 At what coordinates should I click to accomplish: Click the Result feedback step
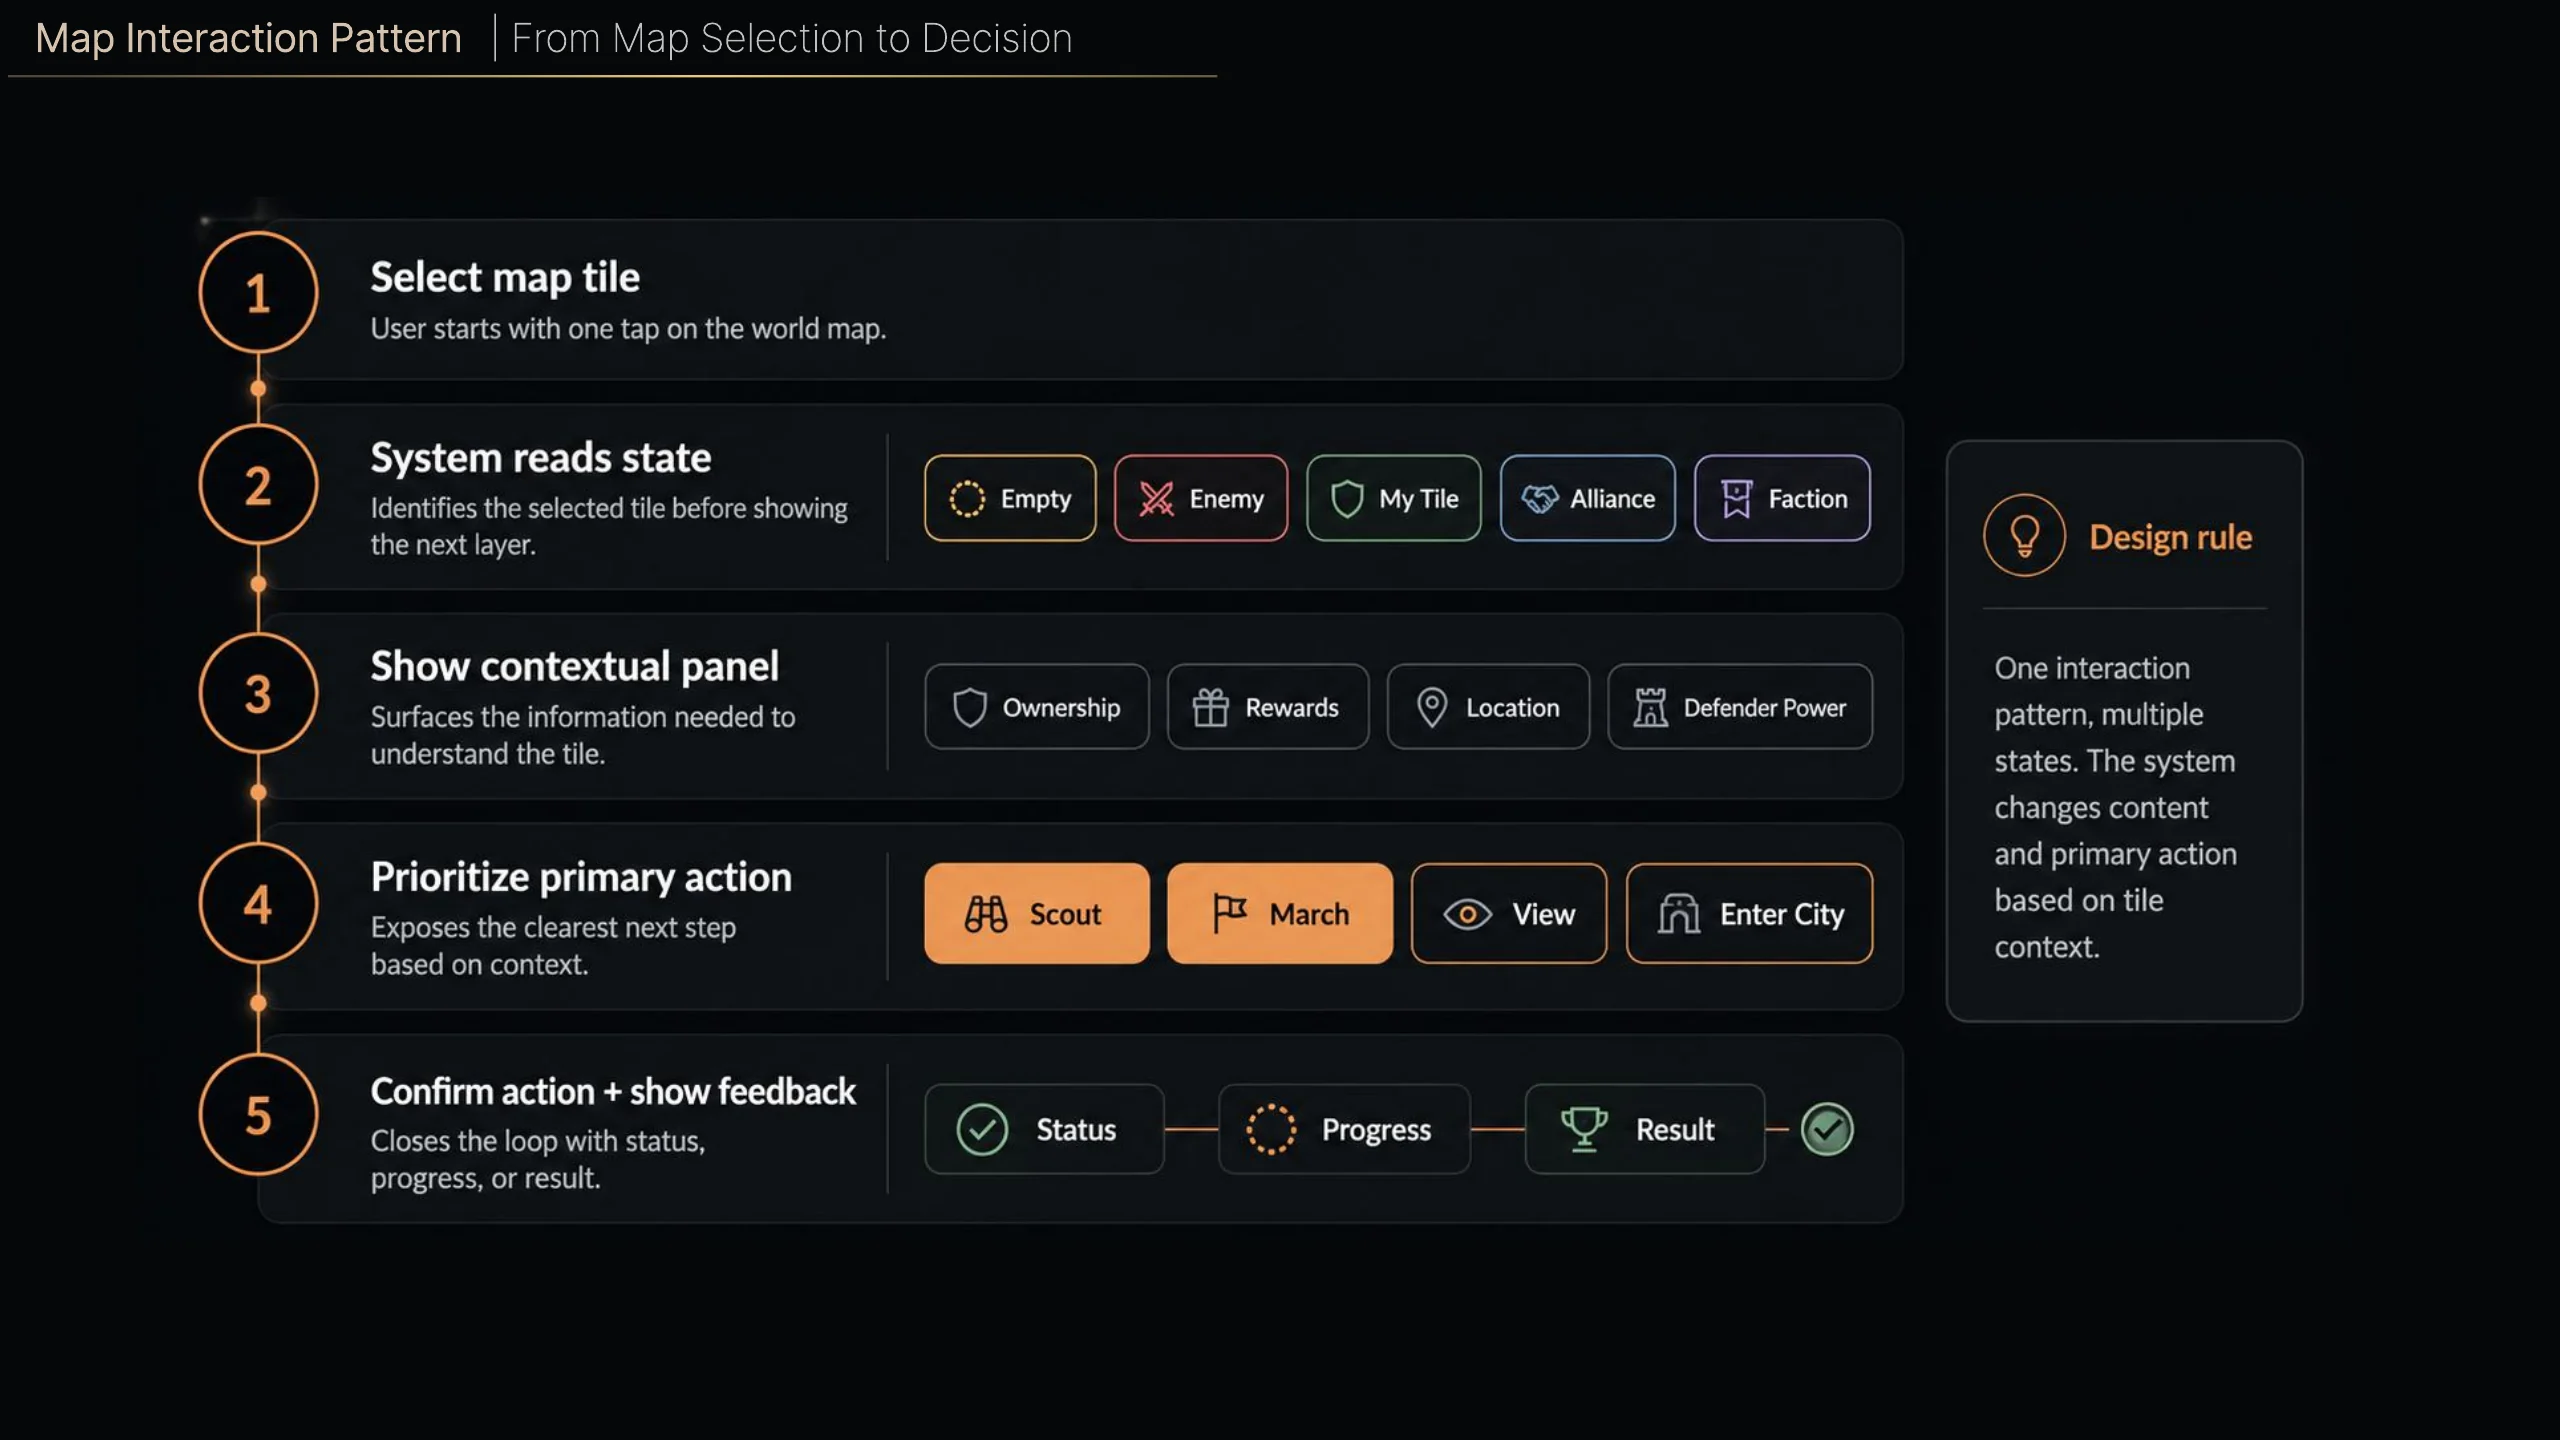1644,1129
